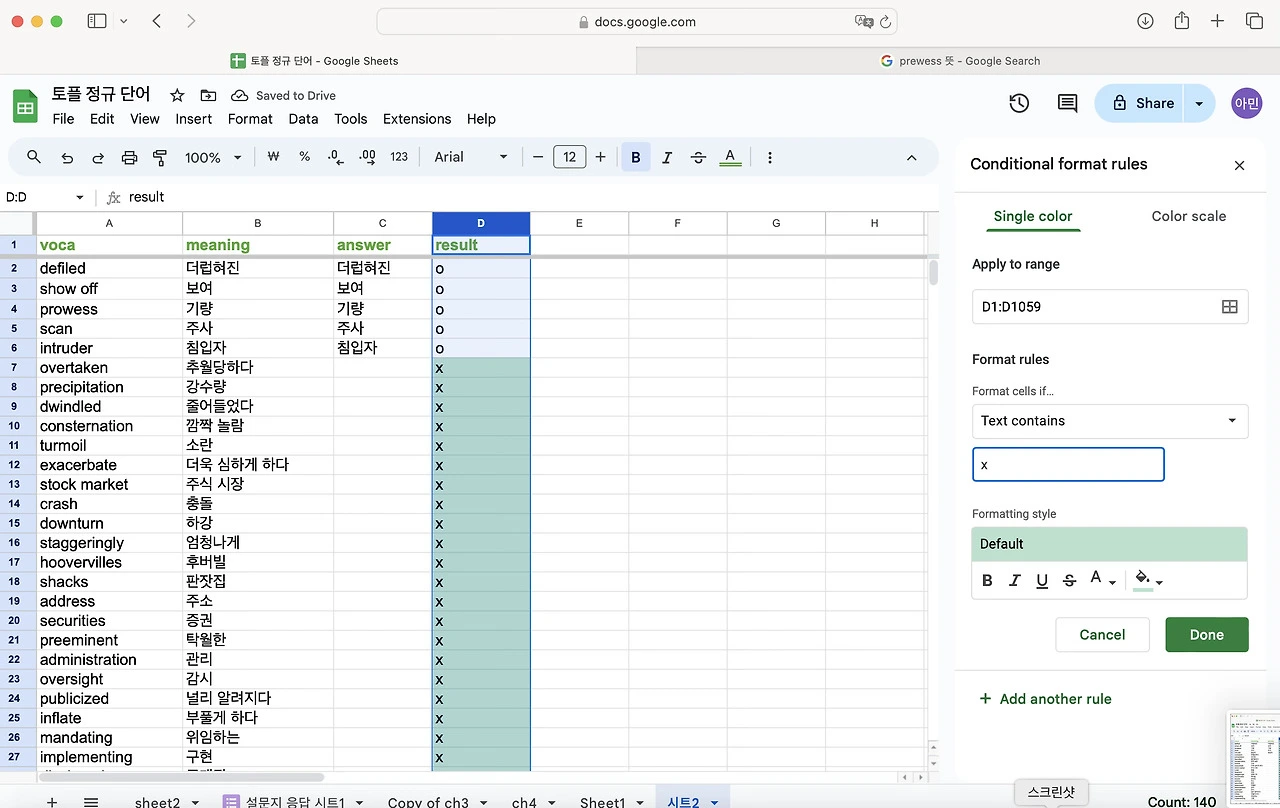The width and height of the screenshot is (1280, 808).
Task: Click Add another rule
Action: (x=1045, y=699)
